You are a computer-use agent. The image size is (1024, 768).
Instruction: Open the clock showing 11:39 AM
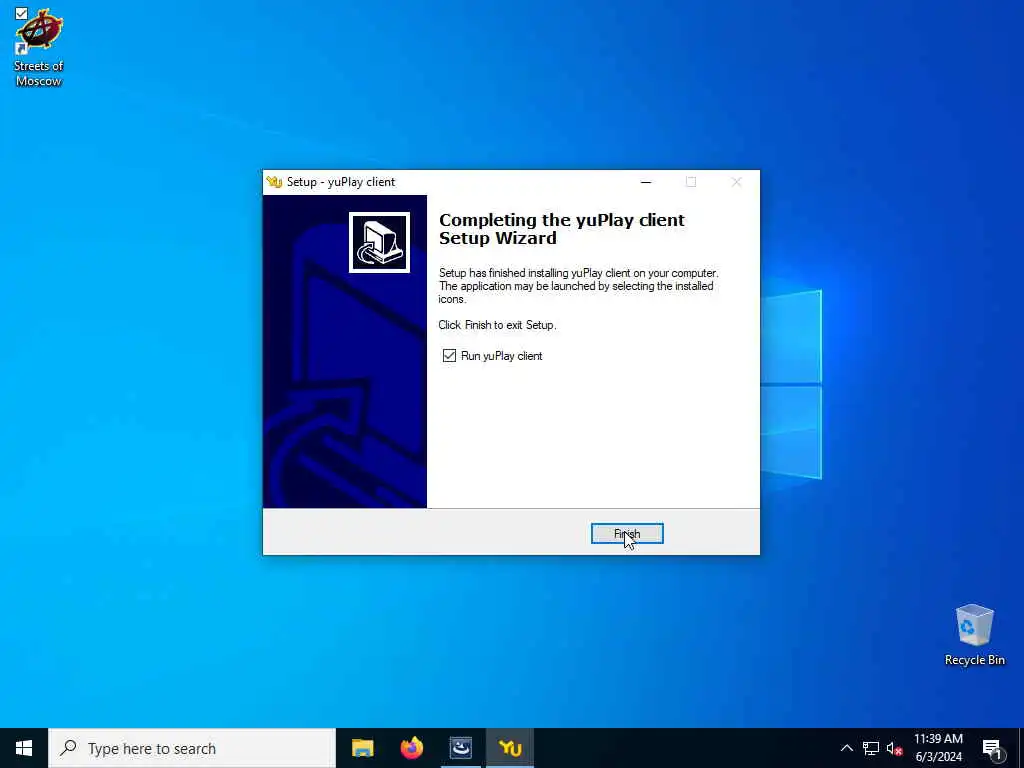(x=938, y=748)
